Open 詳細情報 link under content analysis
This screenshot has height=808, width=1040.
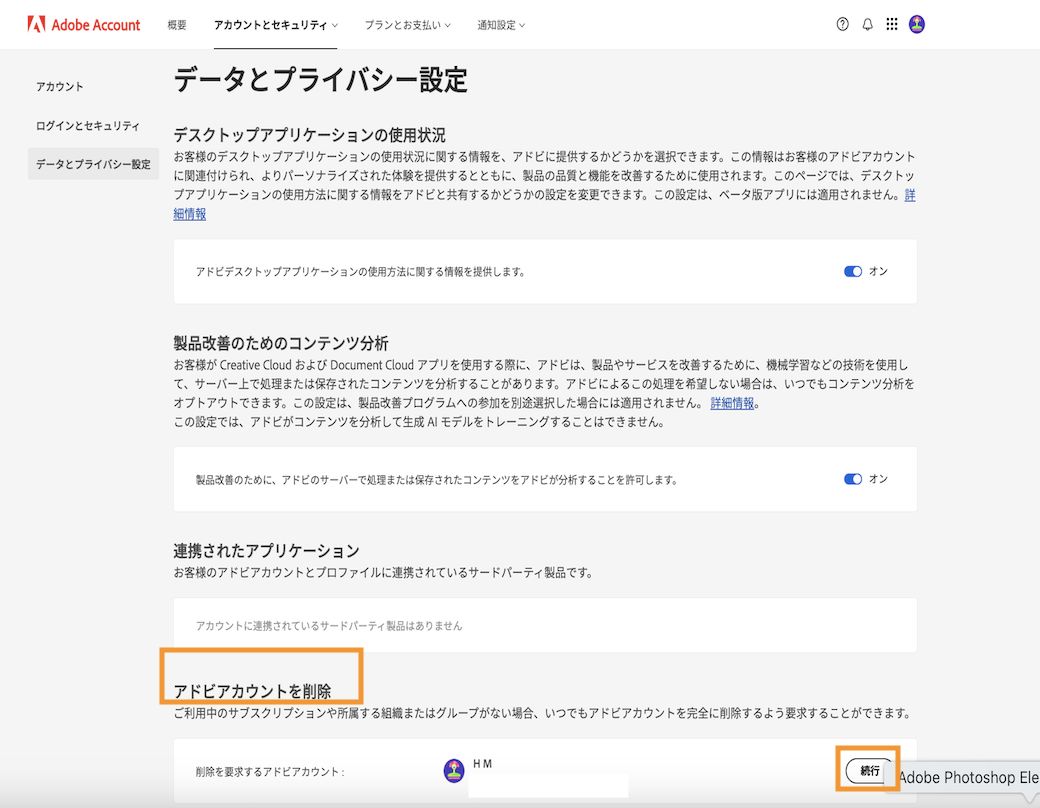733,403
